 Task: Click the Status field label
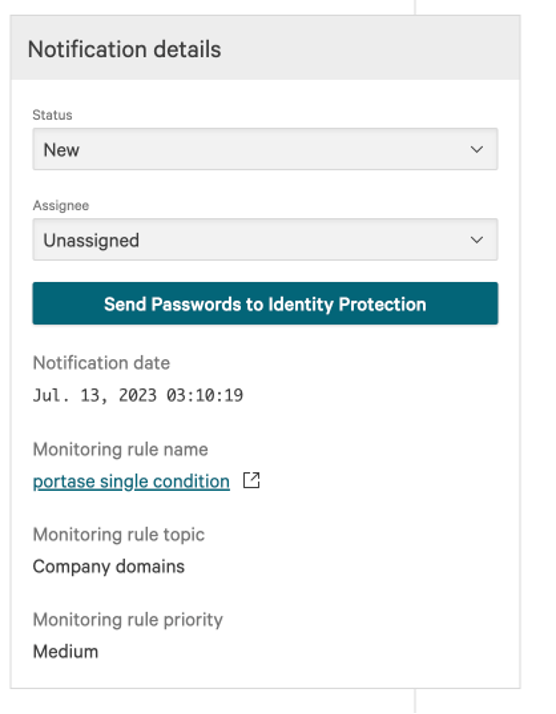click(x=52, y=115)
